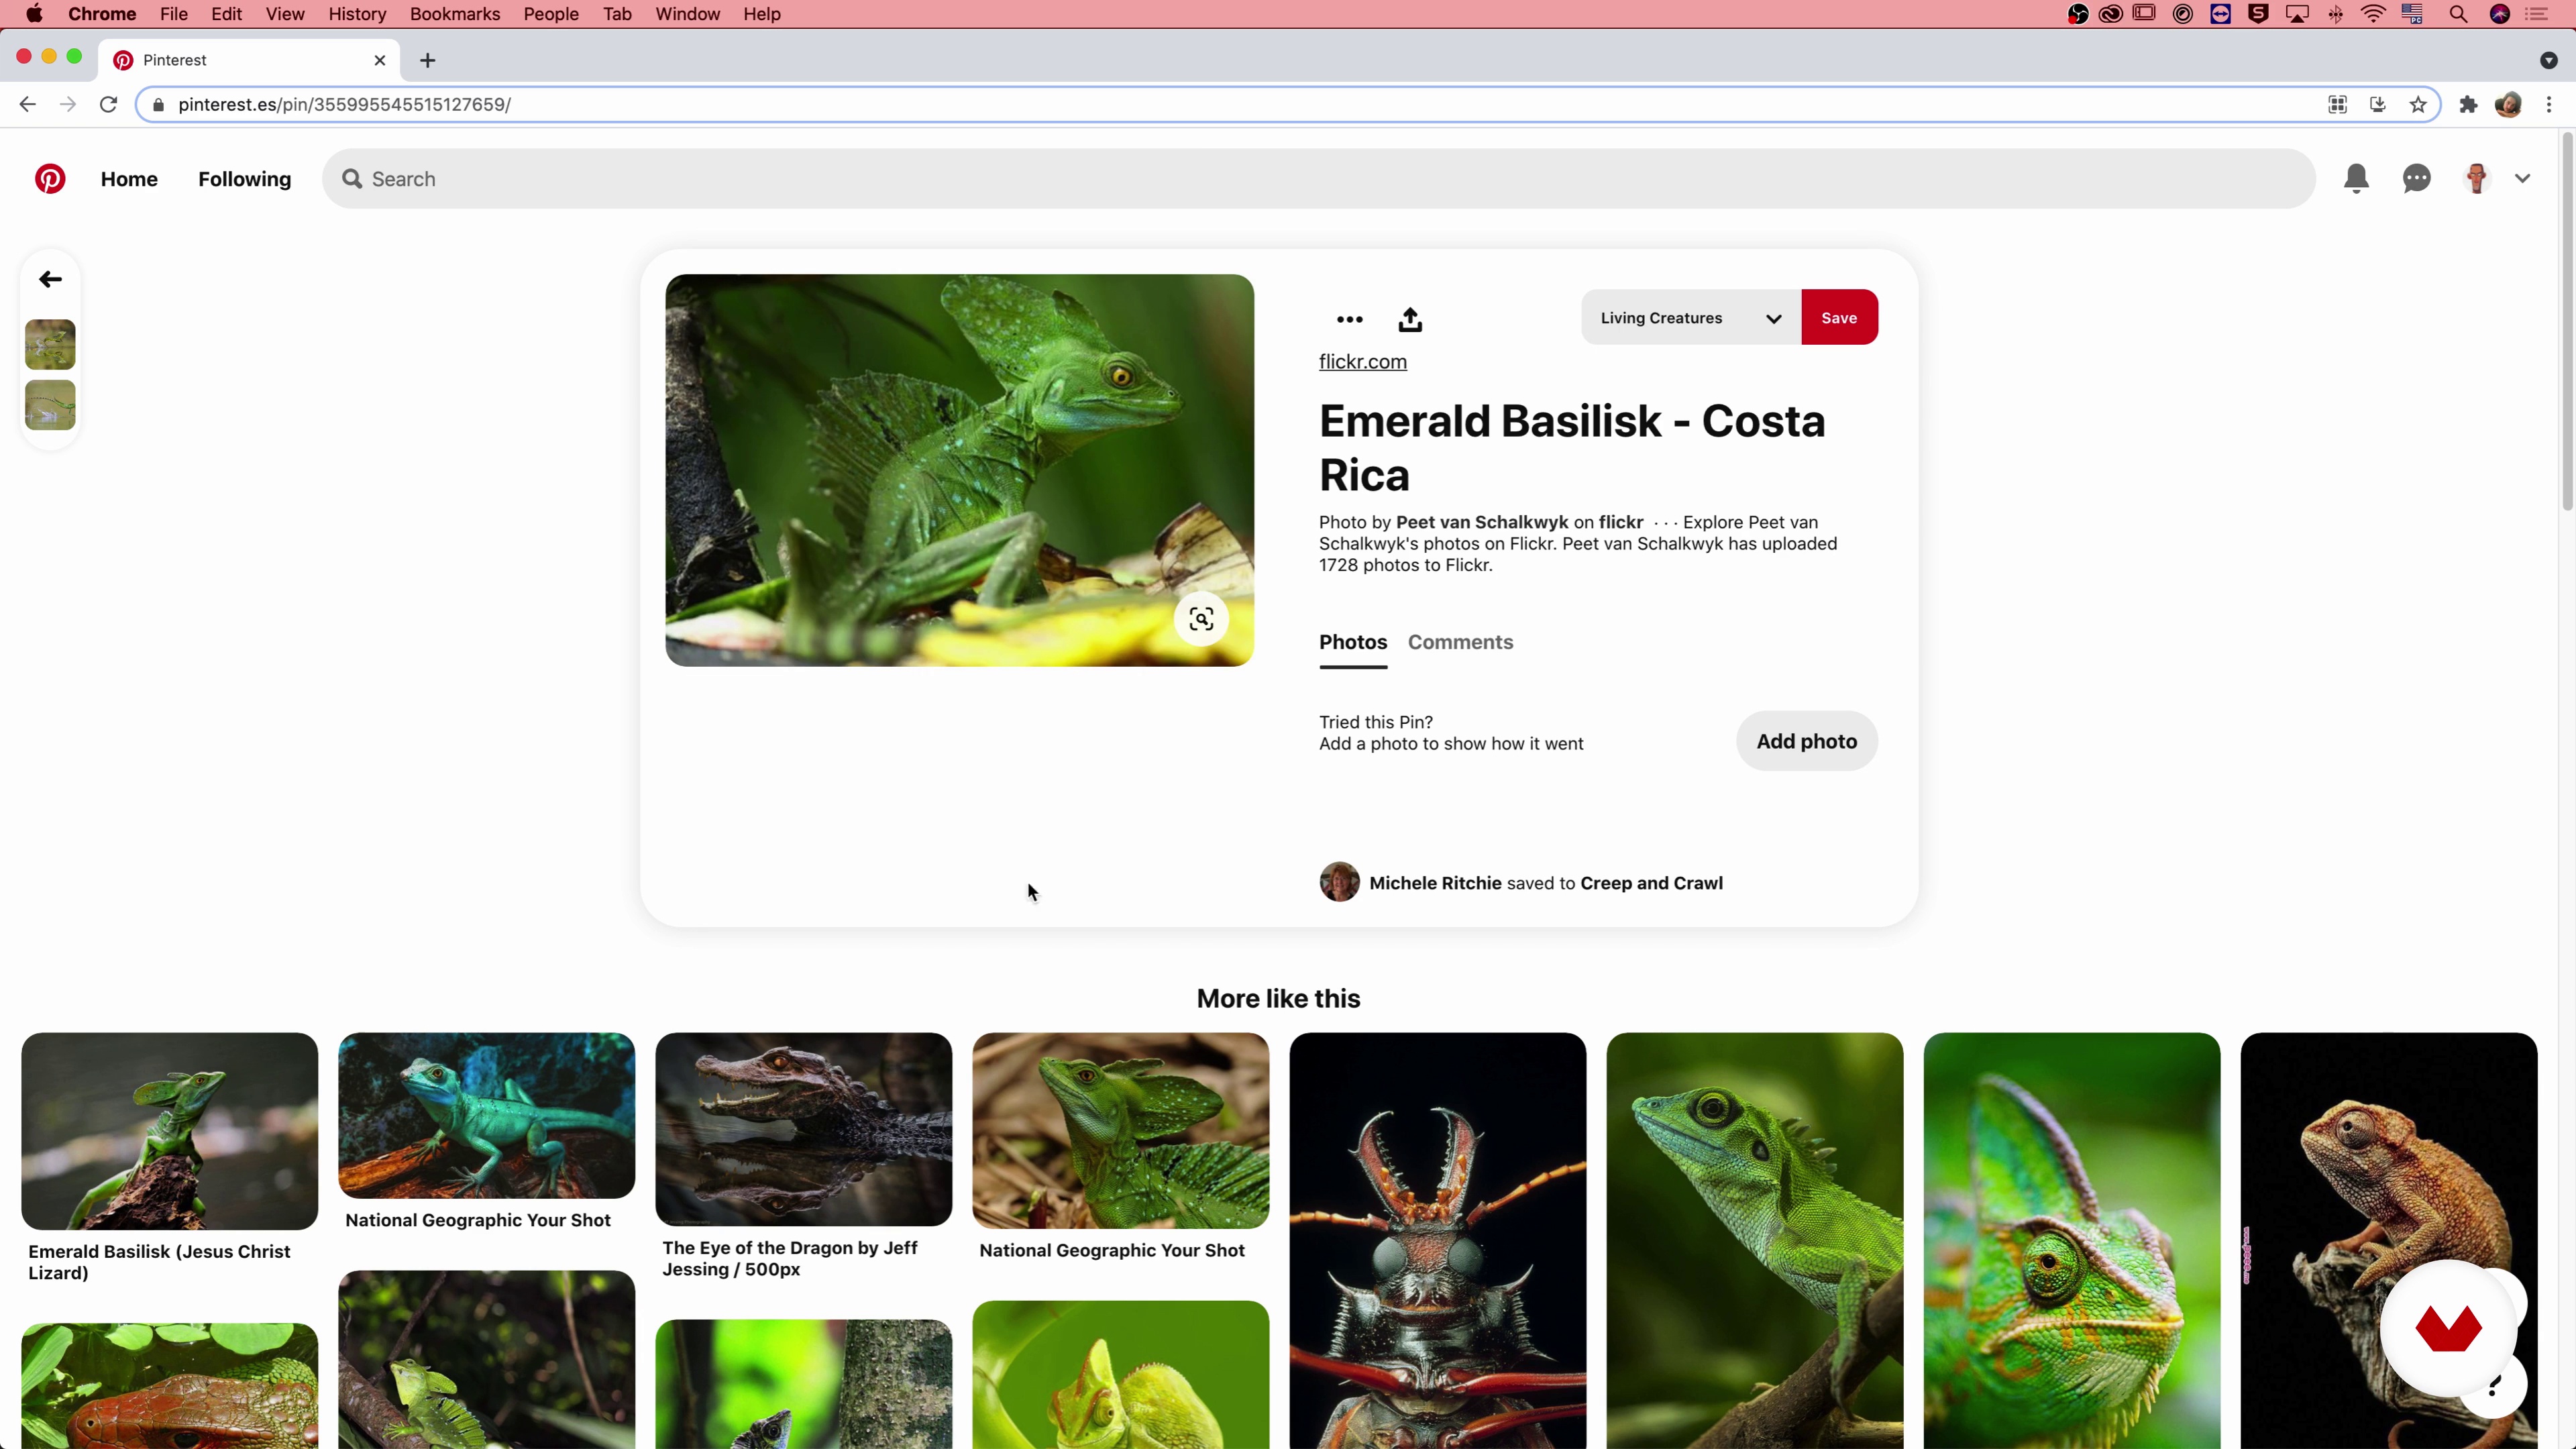The height and width of the screenshot is (1449, 2576).
Task: Open the green chameleon close-up pin
Action: pos(2071,1241)
